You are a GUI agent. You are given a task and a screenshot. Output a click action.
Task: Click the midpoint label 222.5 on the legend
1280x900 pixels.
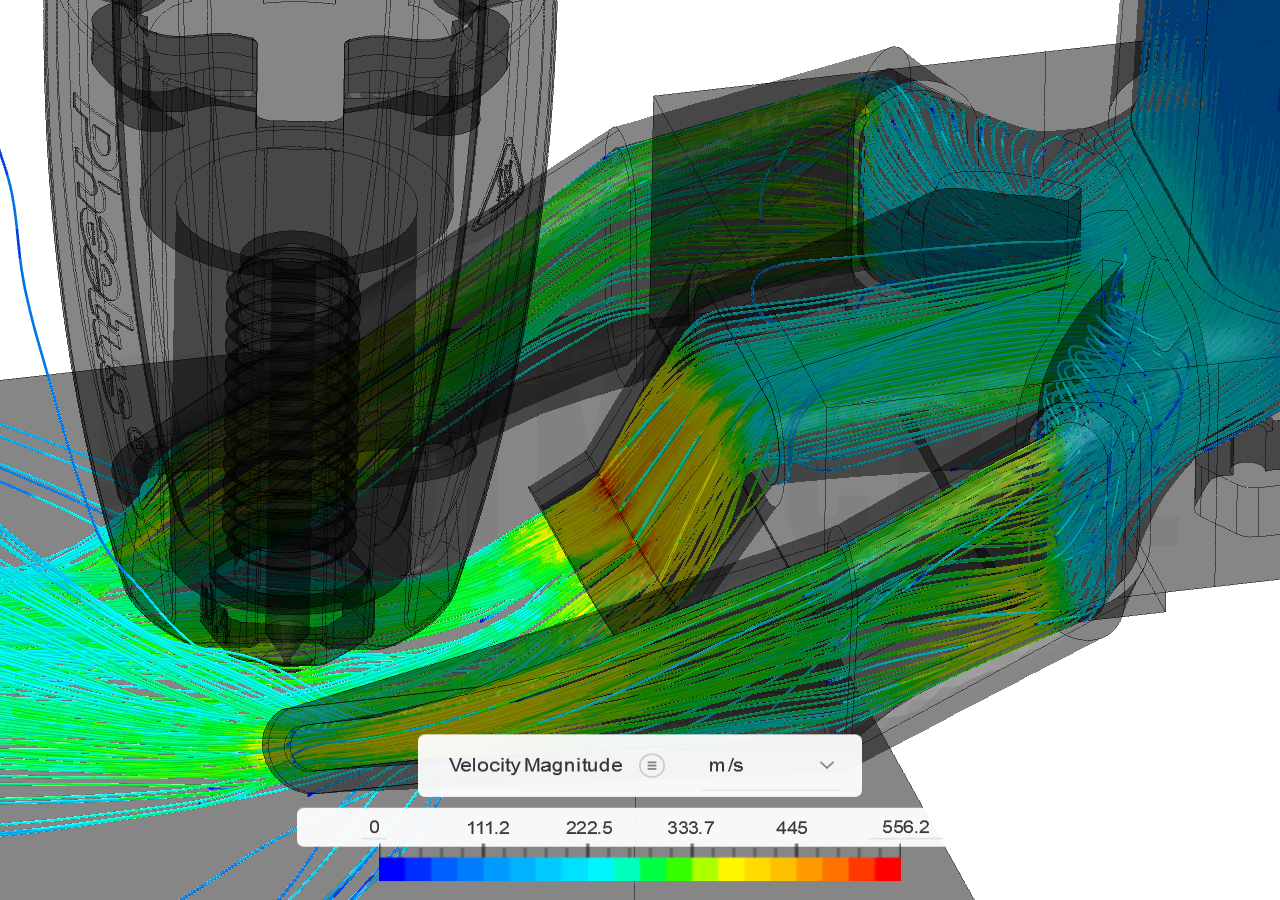tap(589, 827)
